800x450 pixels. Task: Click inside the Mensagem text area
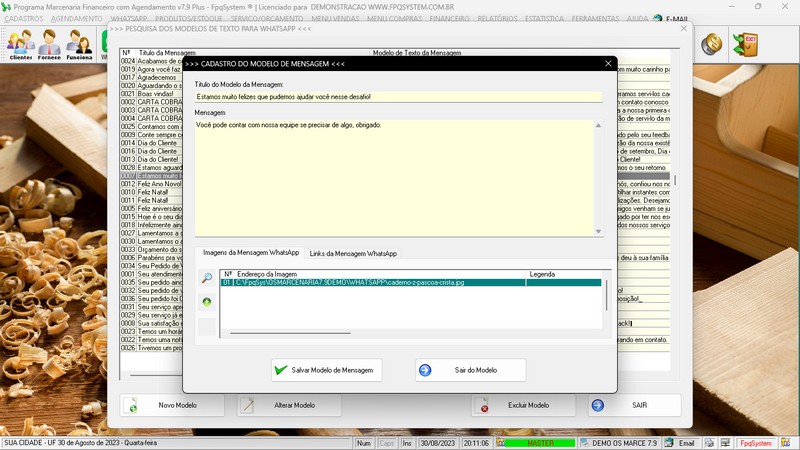point(394,178)
